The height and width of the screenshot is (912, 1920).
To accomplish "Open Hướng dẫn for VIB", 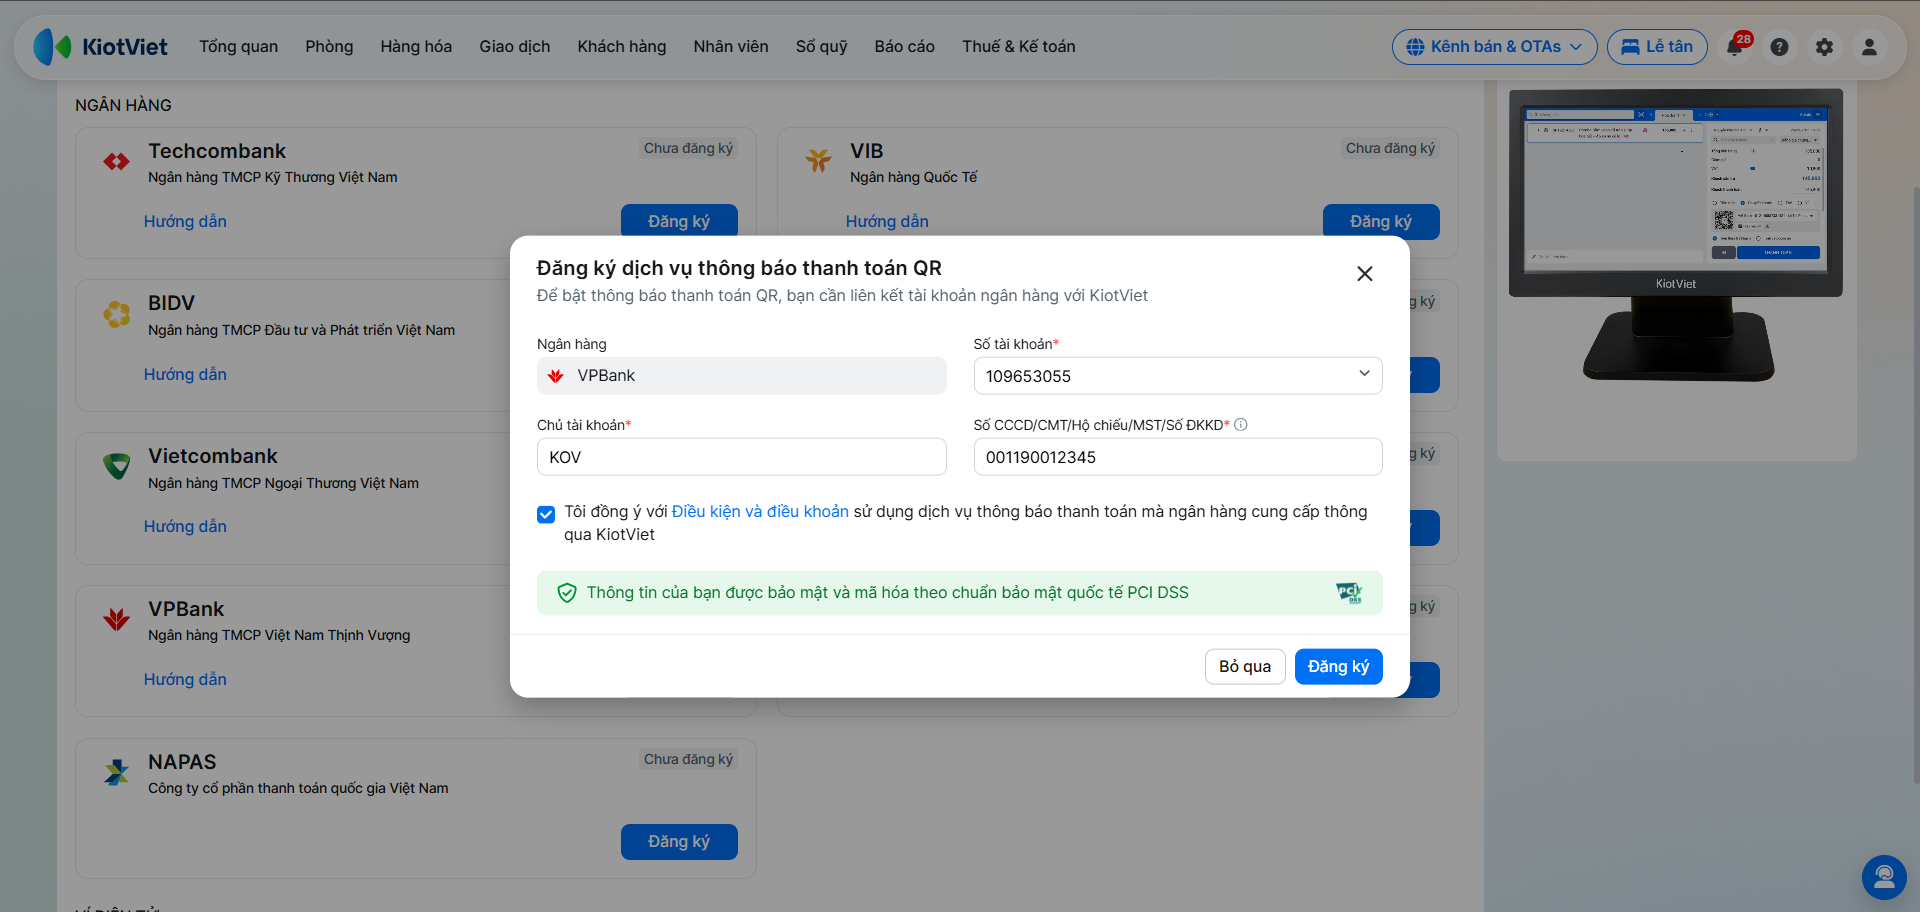I will (887, 222).
